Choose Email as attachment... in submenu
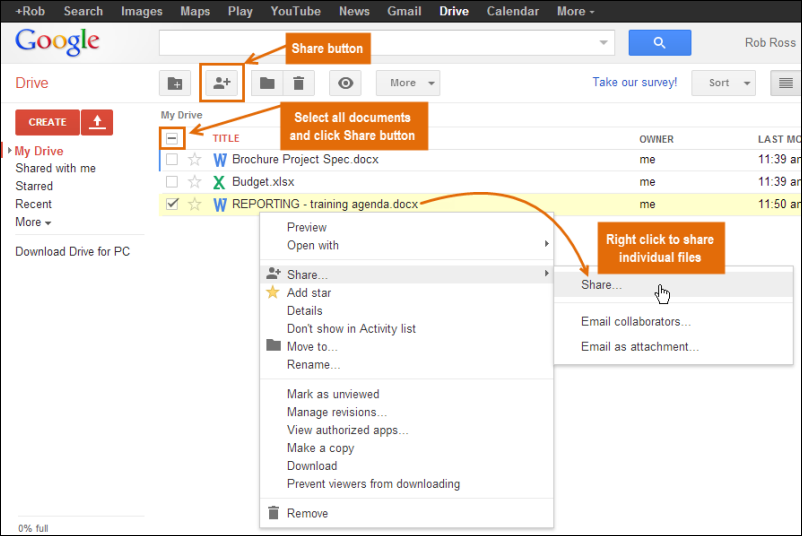Viewport: 802px width, 536px height. [x=640, y=346]
